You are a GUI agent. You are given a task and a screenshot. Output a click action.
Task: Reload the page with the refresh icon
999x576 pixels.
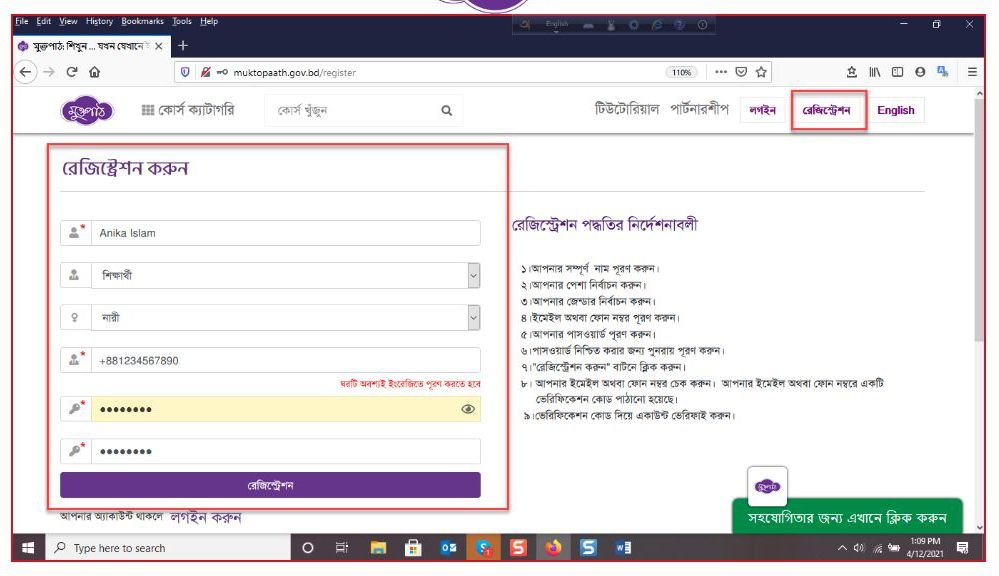click(72, 72)
